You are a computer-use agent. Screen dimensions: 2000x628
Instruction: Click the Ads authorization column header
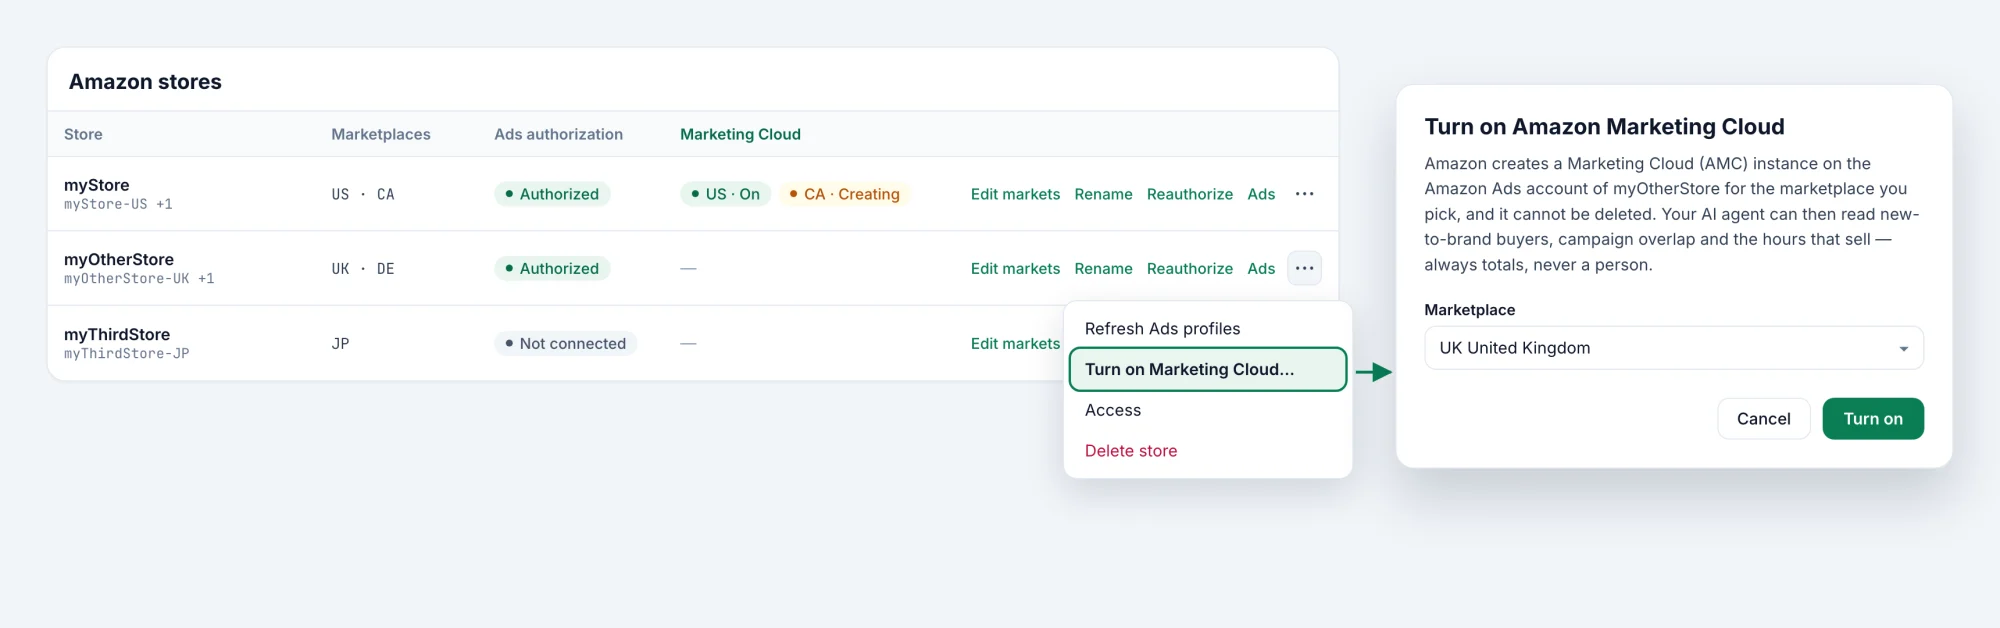click(558, 134)
